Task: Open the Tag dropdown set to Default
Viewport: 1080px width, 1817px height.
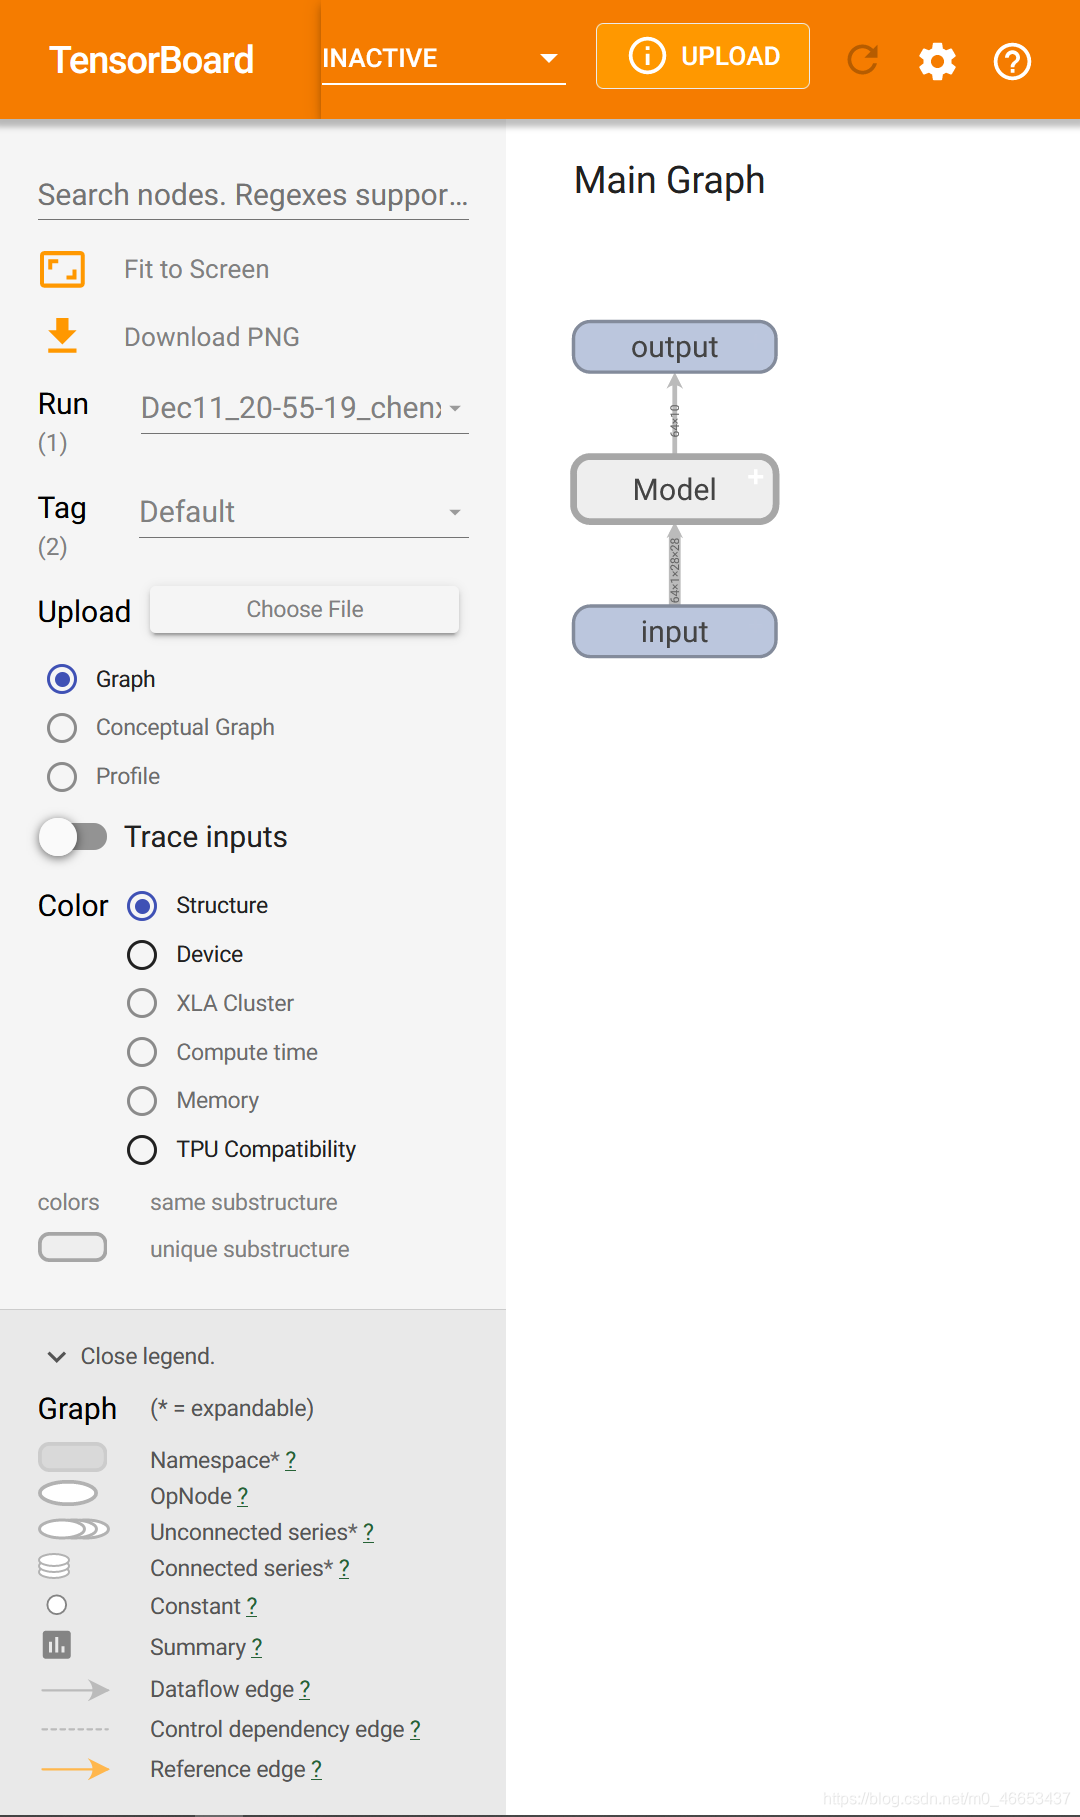Action: (x=303, y=511)
